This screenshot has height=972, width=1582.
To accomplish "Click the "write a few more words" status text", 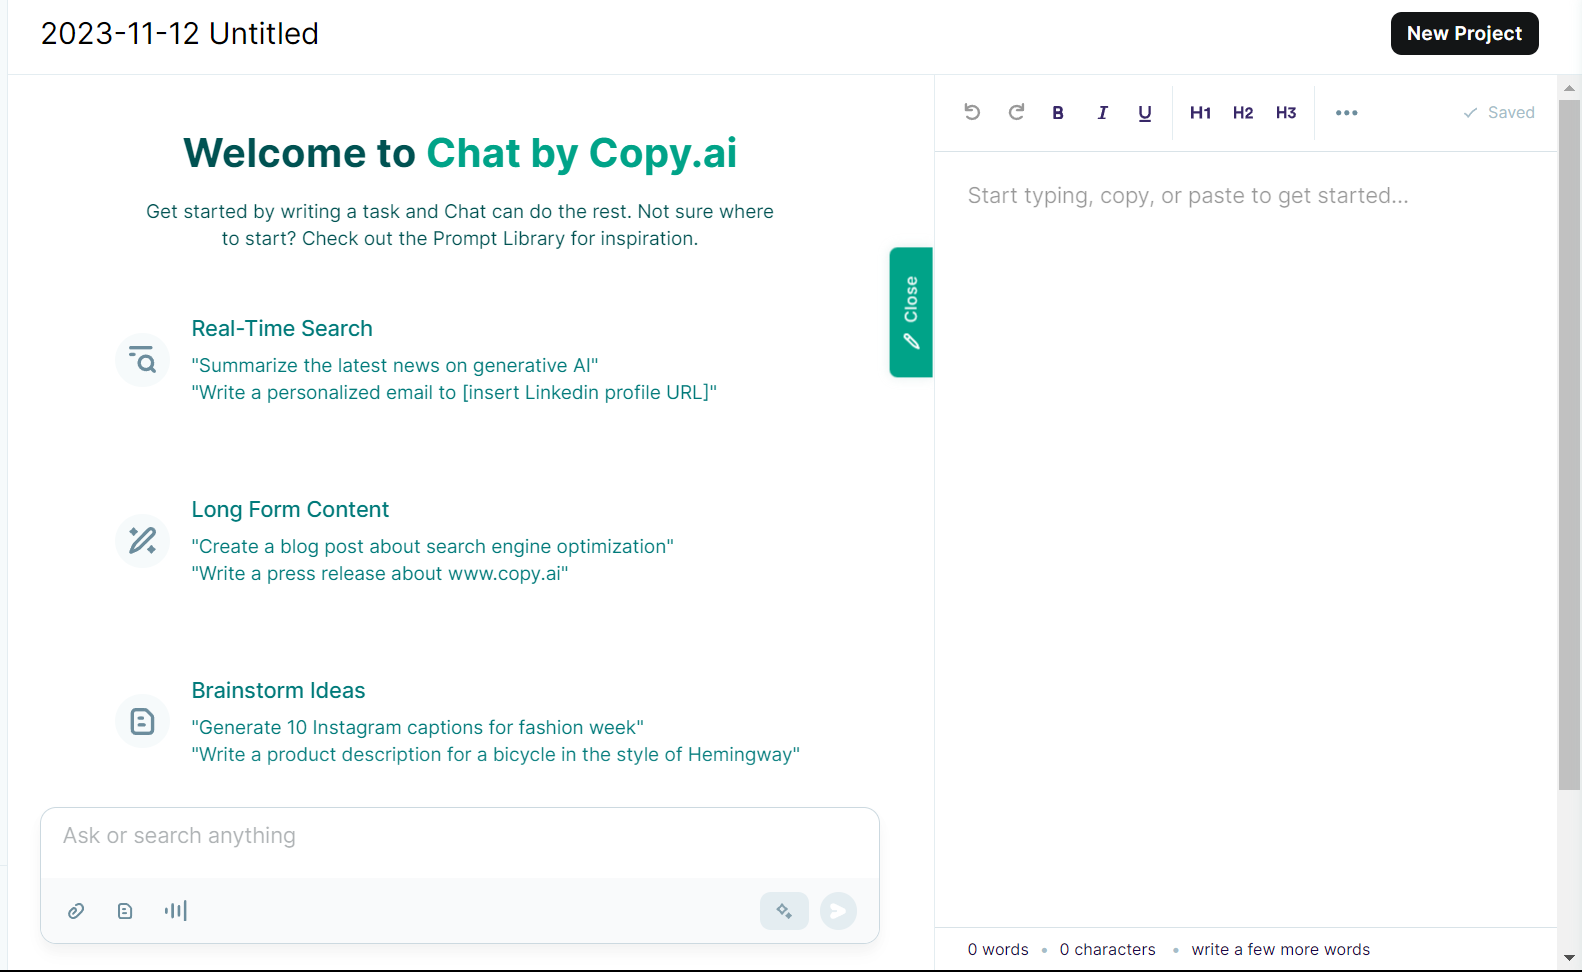I will (x=1281, y=950).
